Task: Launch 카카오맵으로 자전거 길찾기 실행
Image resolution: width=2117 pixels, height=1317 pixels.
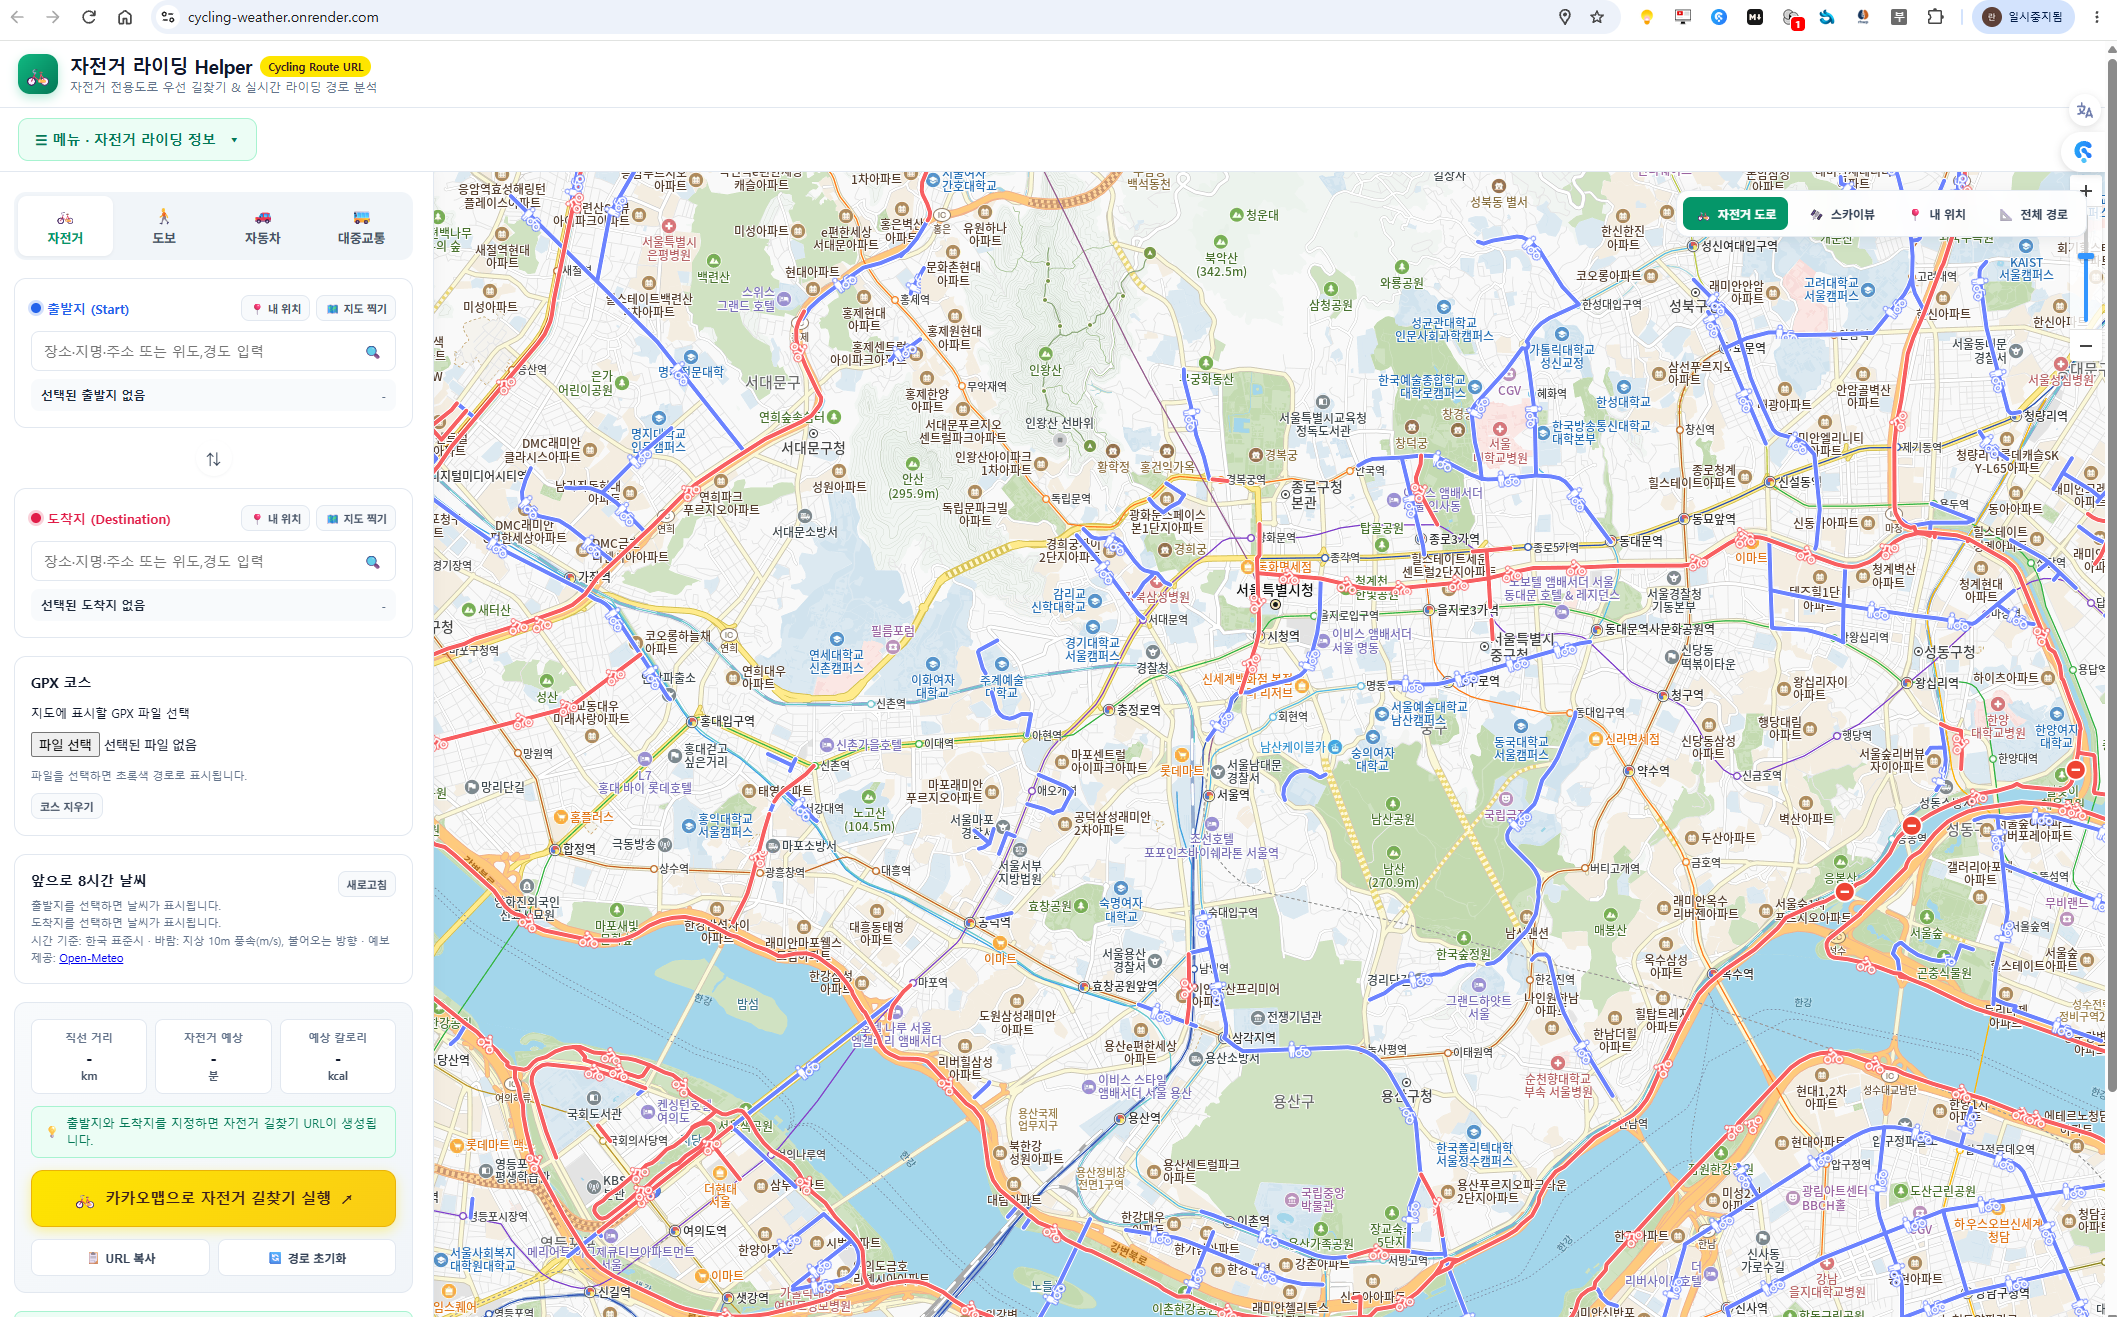Action: (213, 1198)
